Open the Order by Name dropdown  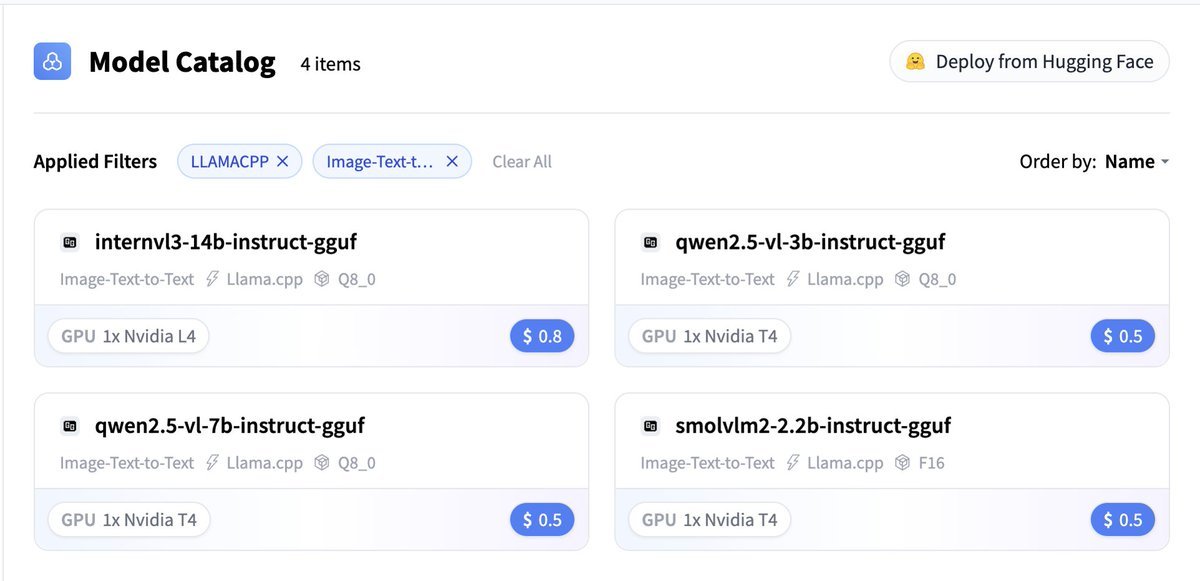point(1130,161)
